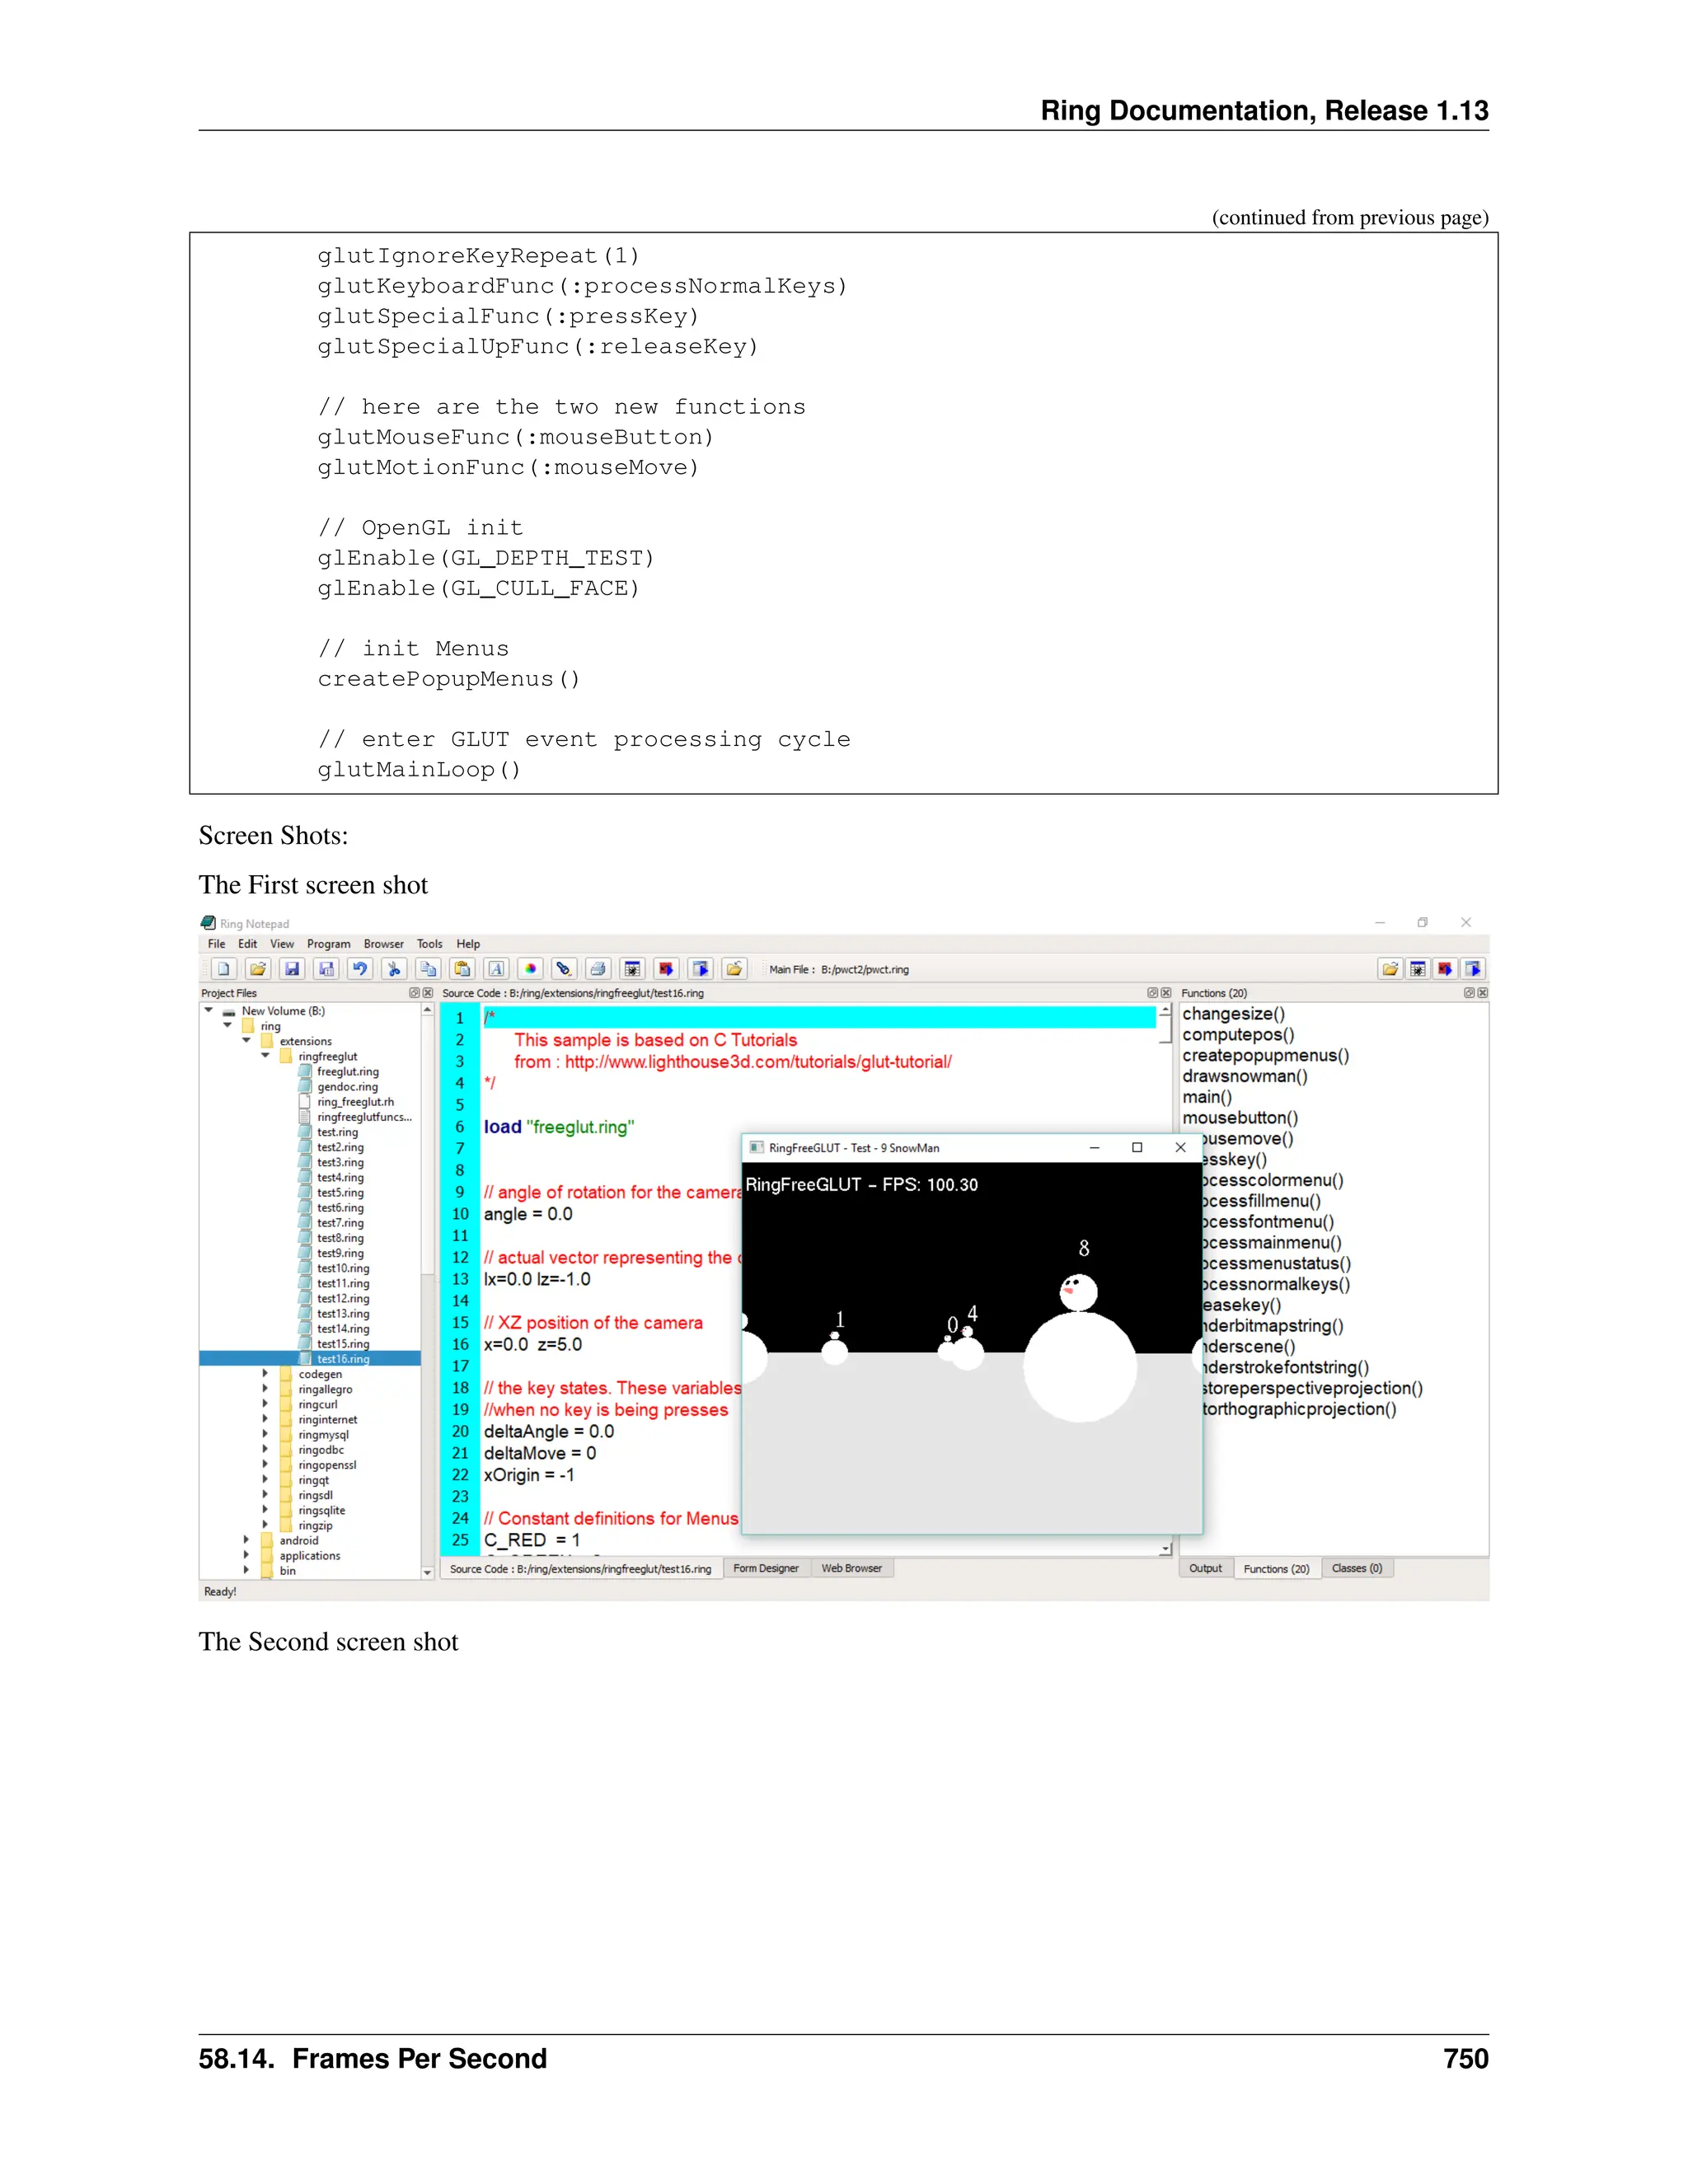Screen dimensions: 1688x2184
Task: Open the color wheel picker icon
Action: click(530, 968)
